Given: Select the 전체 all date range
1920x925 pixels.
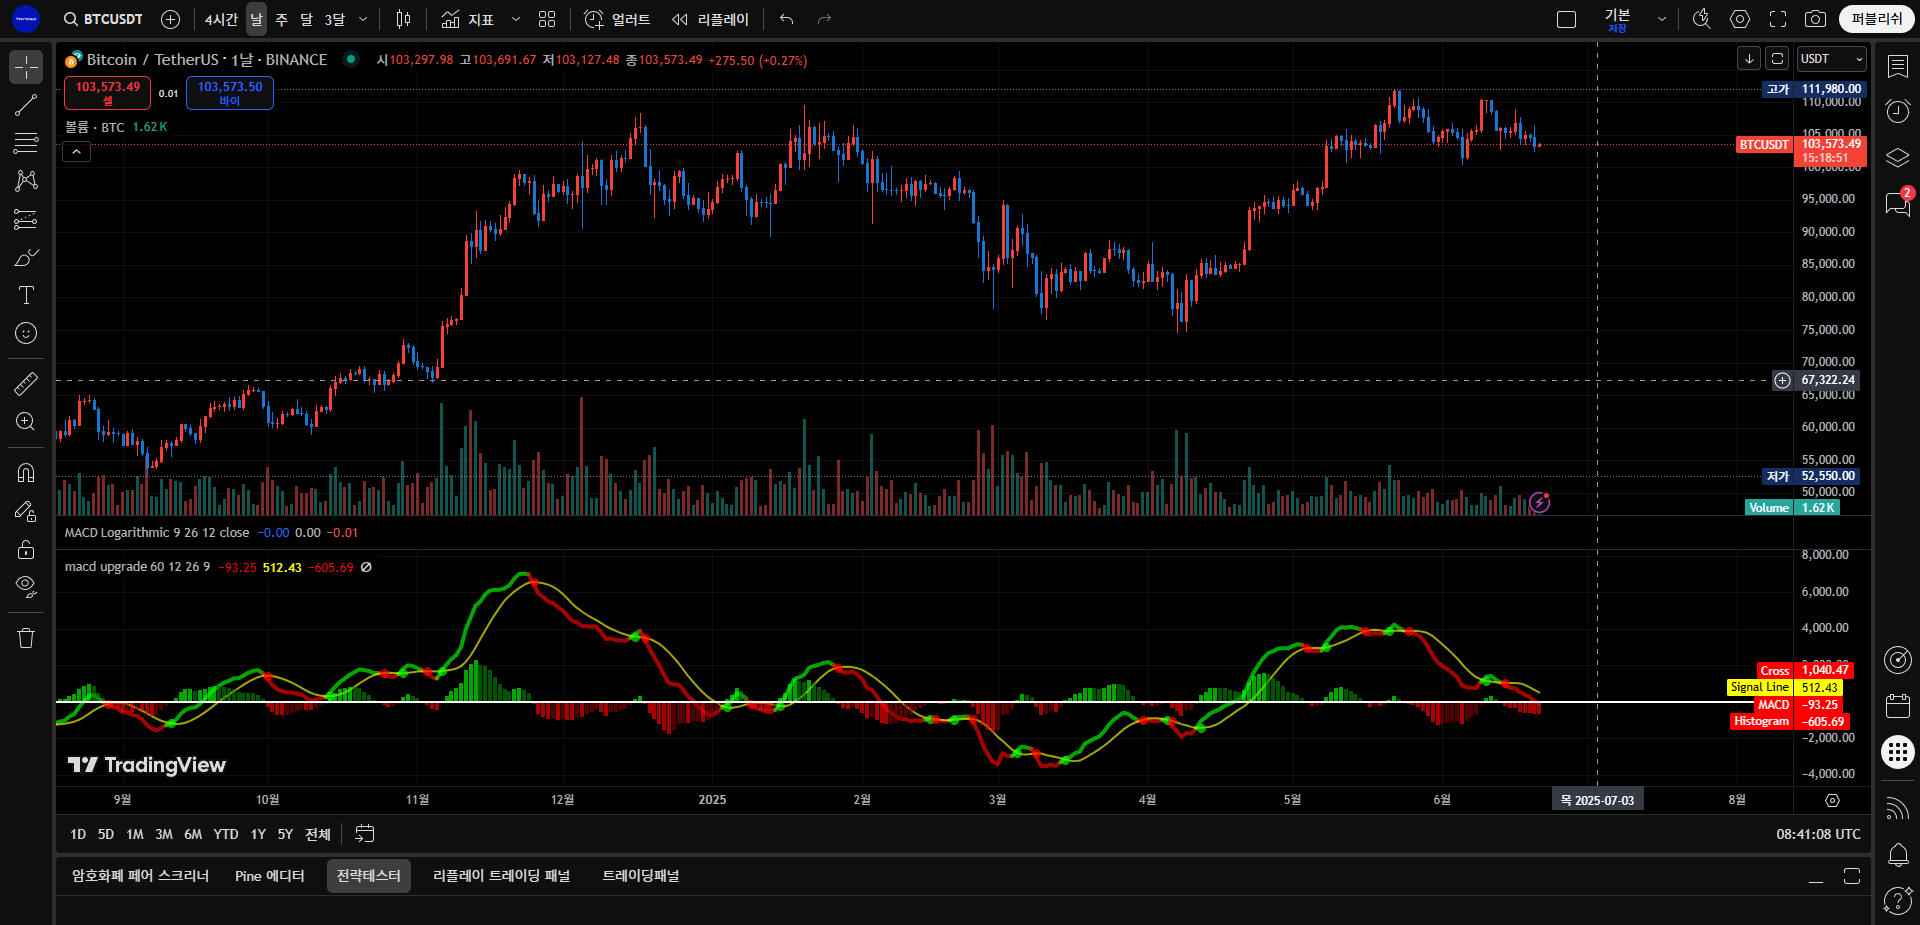Looking at the screenshot, I should [317, 834].
